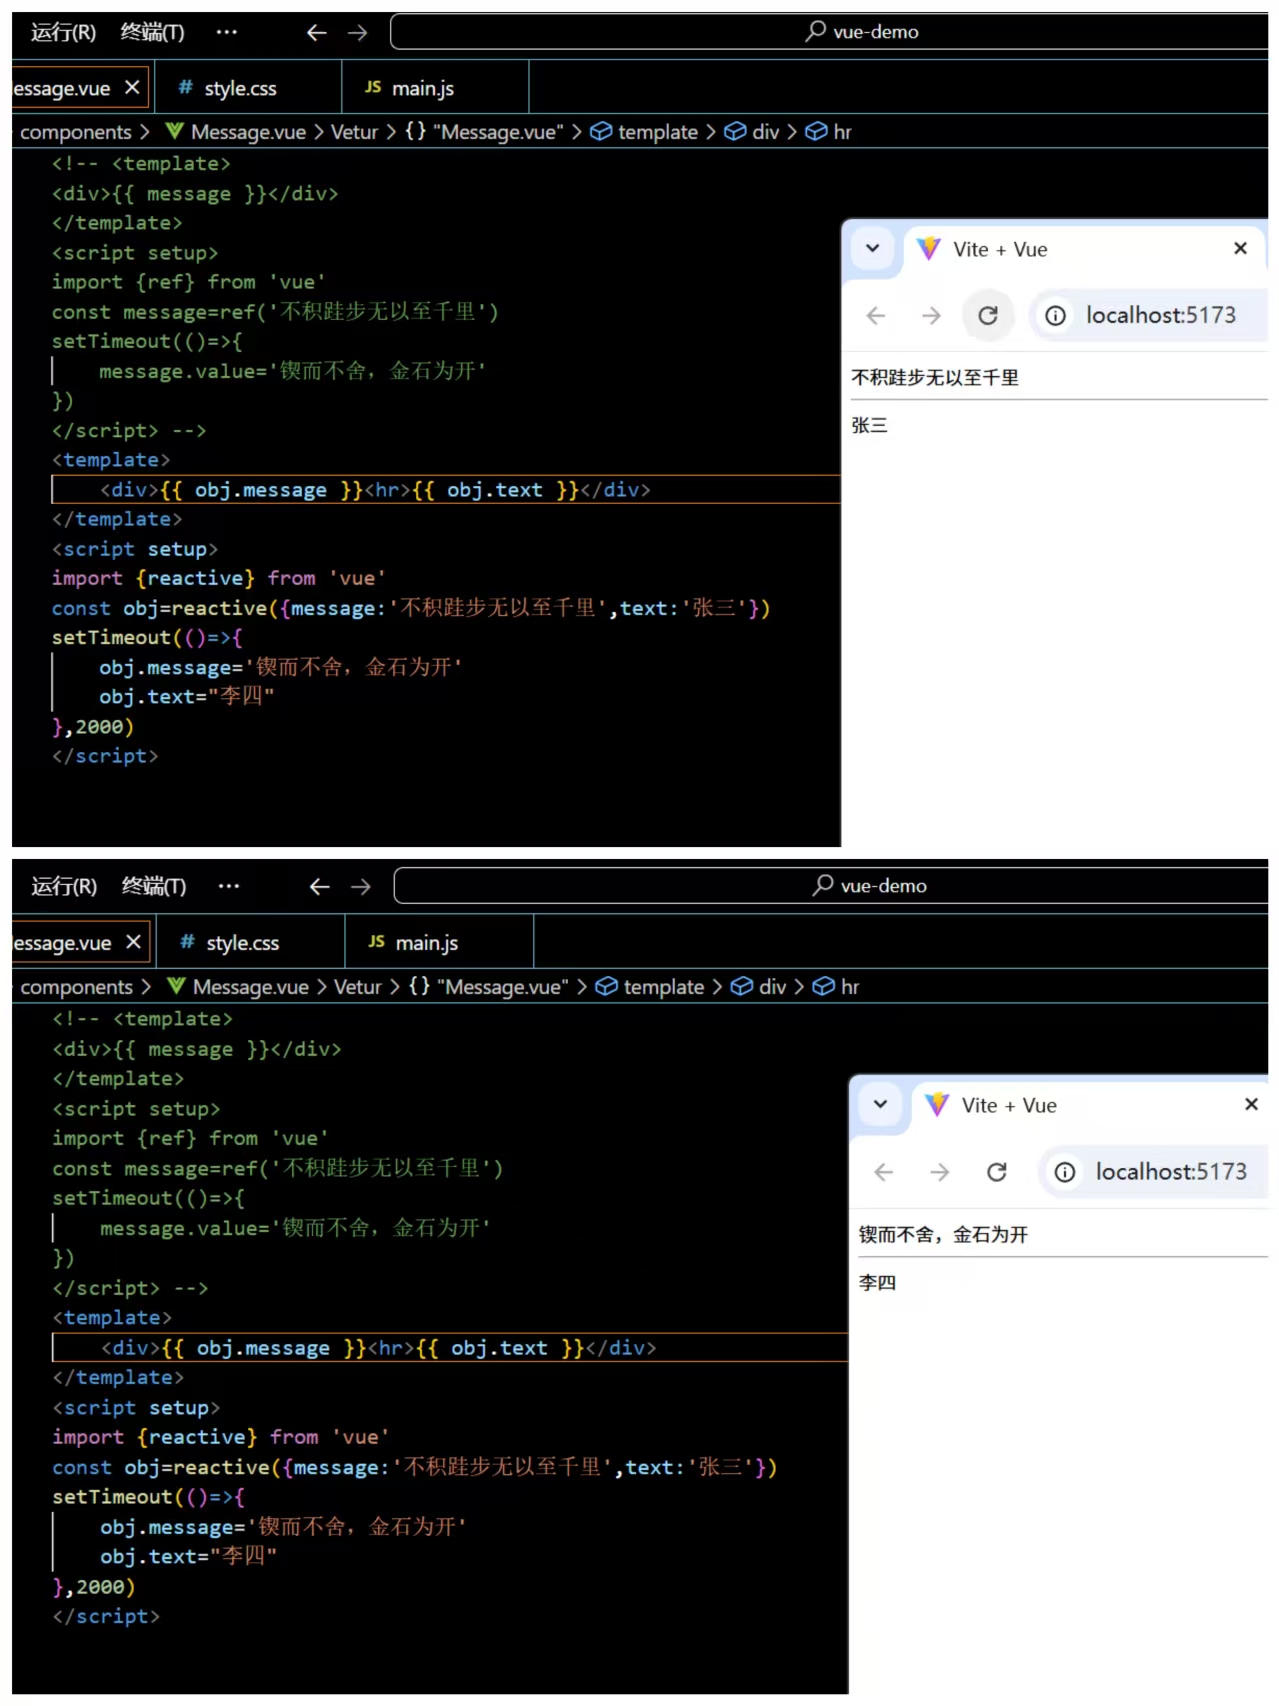Reload the page in top browser
The image size is (1279, 1706).
(x=988, y=316)
